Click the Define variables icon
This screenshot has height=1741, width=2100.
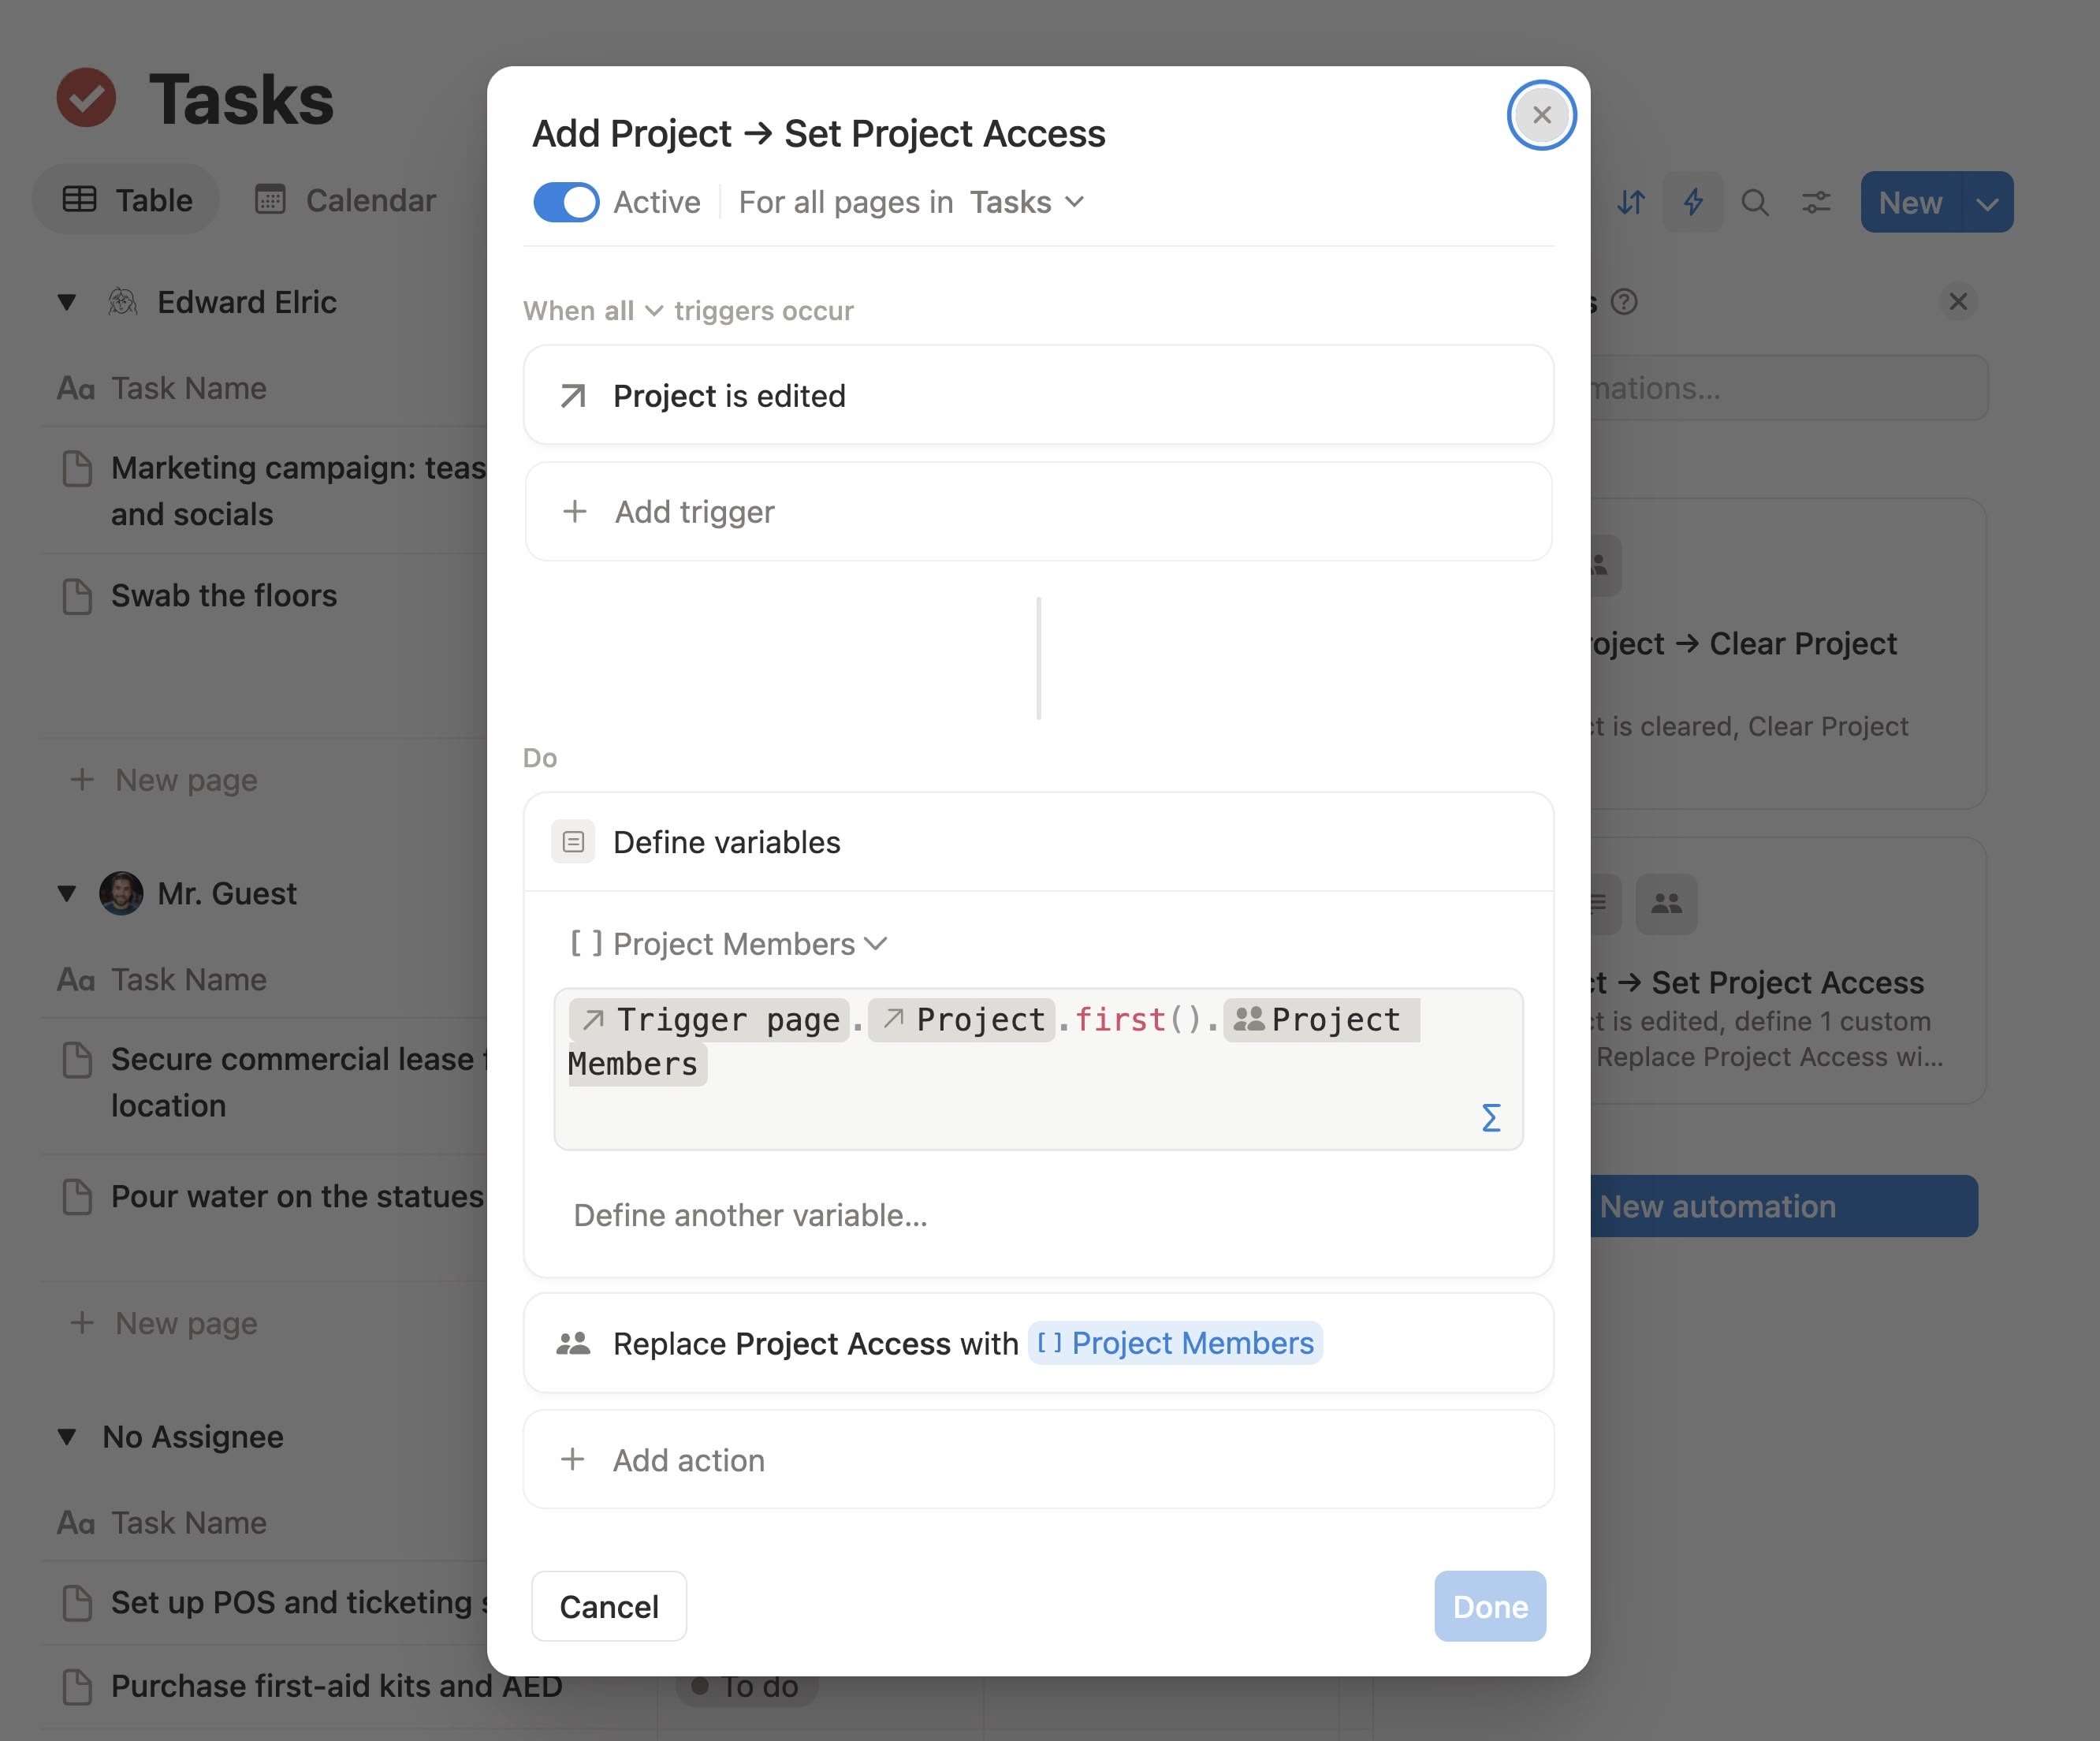click(573, 842)
